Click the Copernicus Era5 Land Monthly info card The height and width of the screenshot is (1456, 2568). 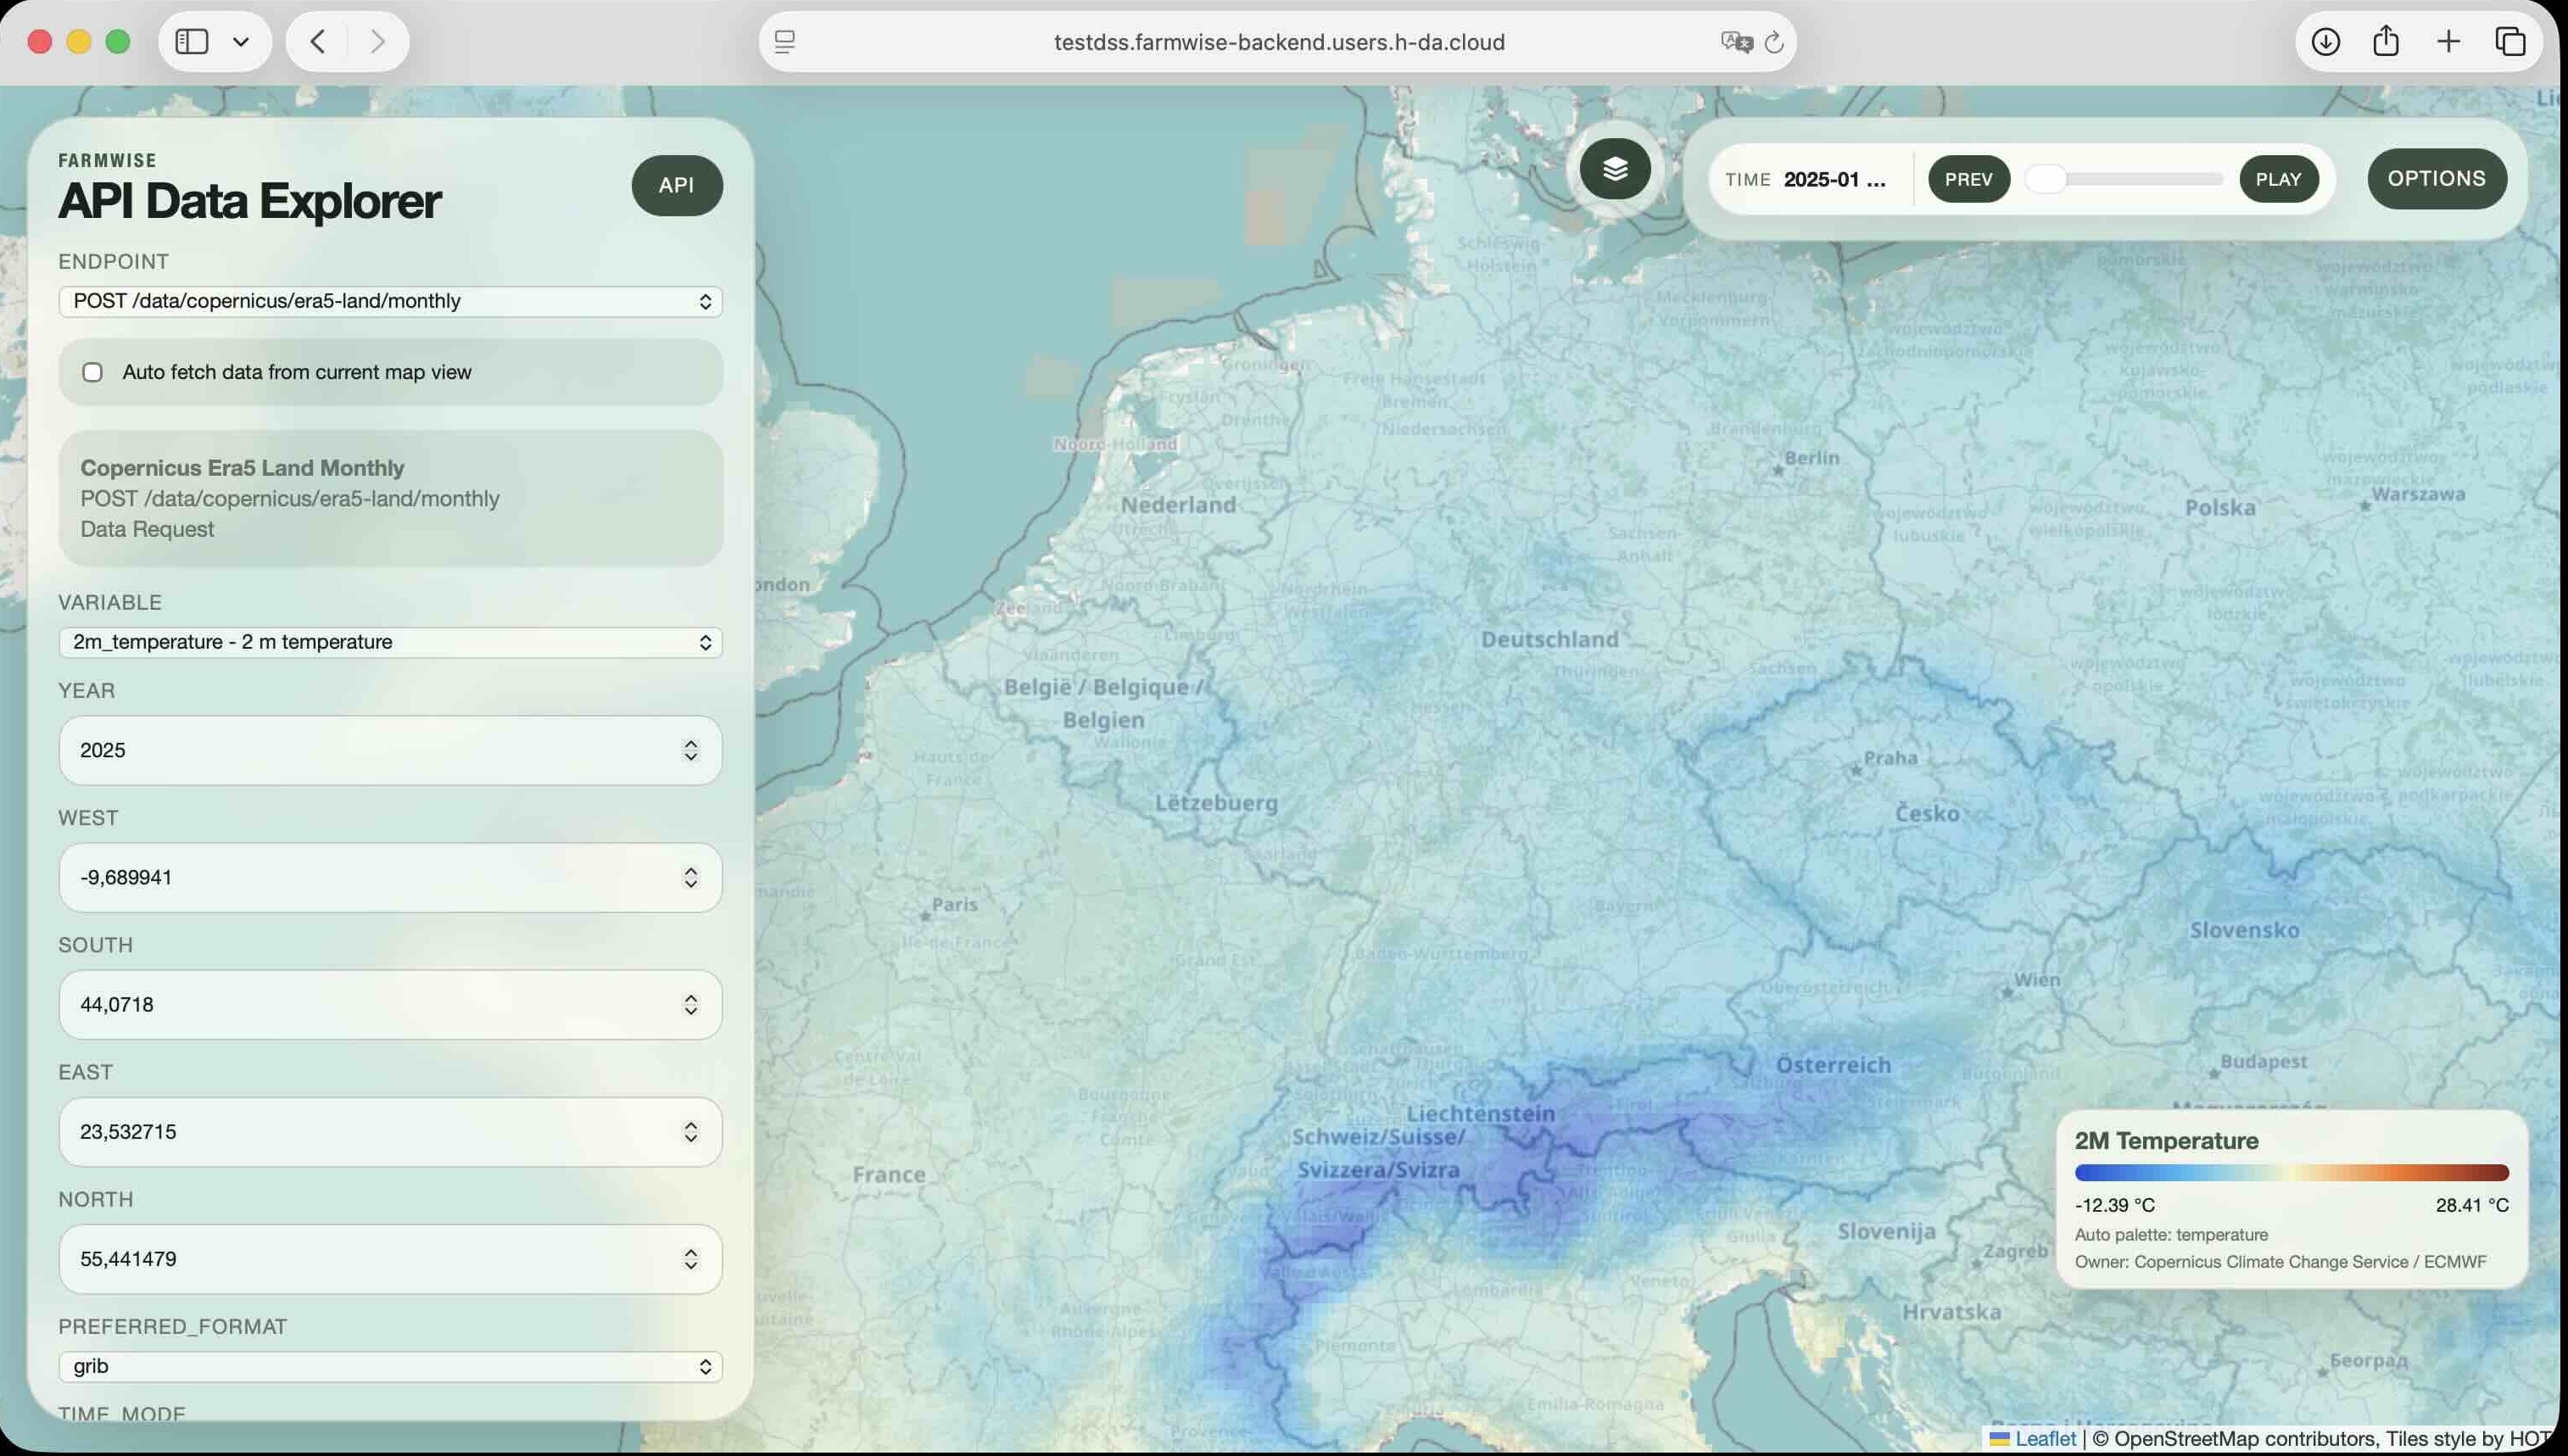390,498
